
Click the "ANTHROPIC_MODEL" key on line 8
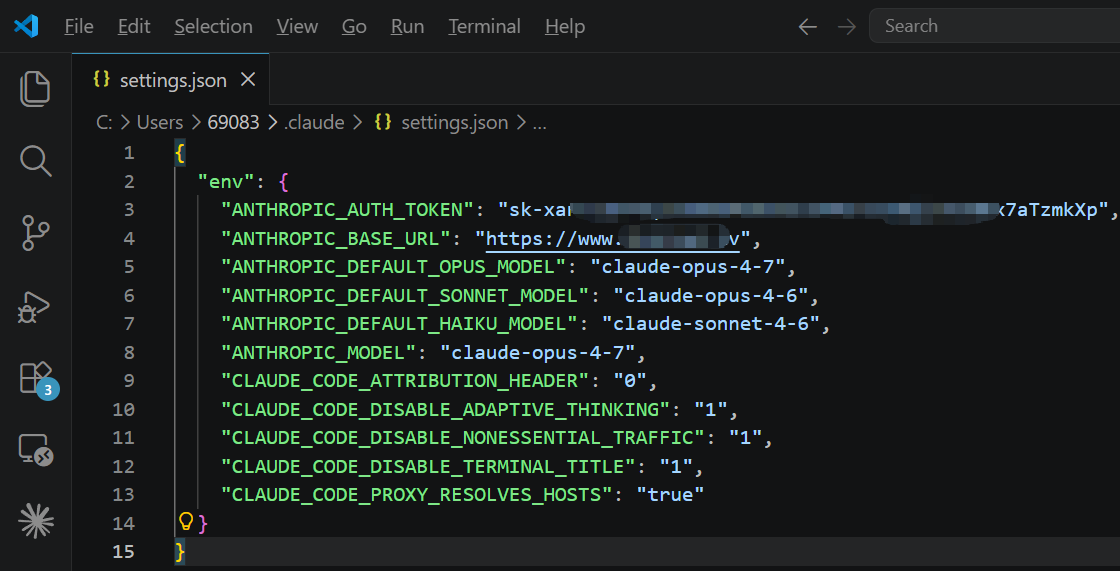point(319,352)
